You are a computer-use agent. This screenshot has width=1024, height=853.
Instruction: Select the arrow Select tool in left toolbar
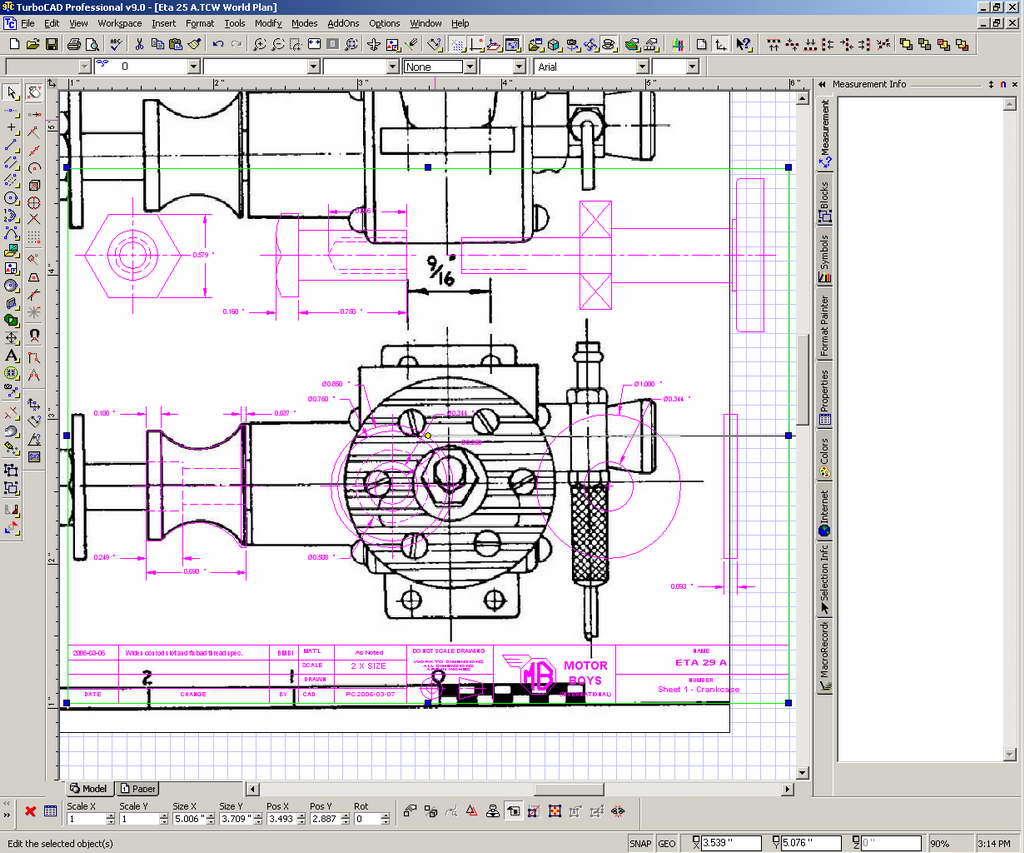tap(12, 92)
